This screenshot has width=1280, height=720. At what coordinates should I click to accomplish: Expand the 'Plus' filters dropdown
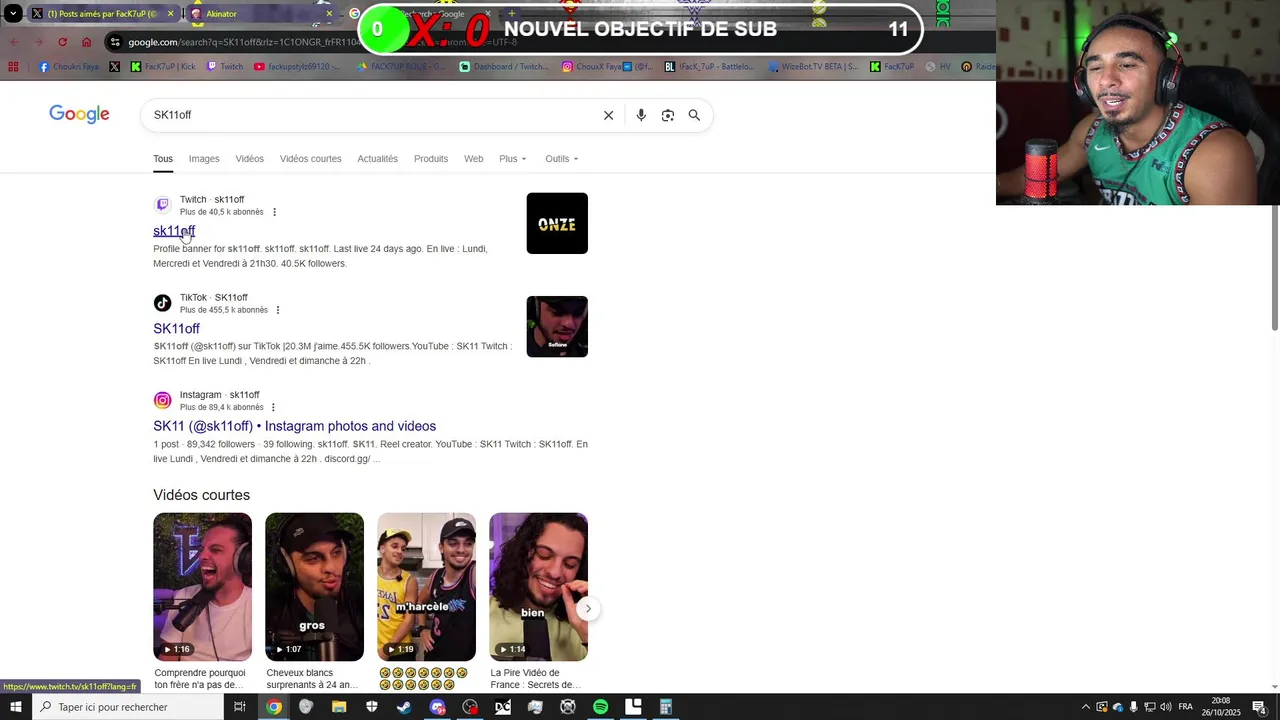tap(512, 159)
